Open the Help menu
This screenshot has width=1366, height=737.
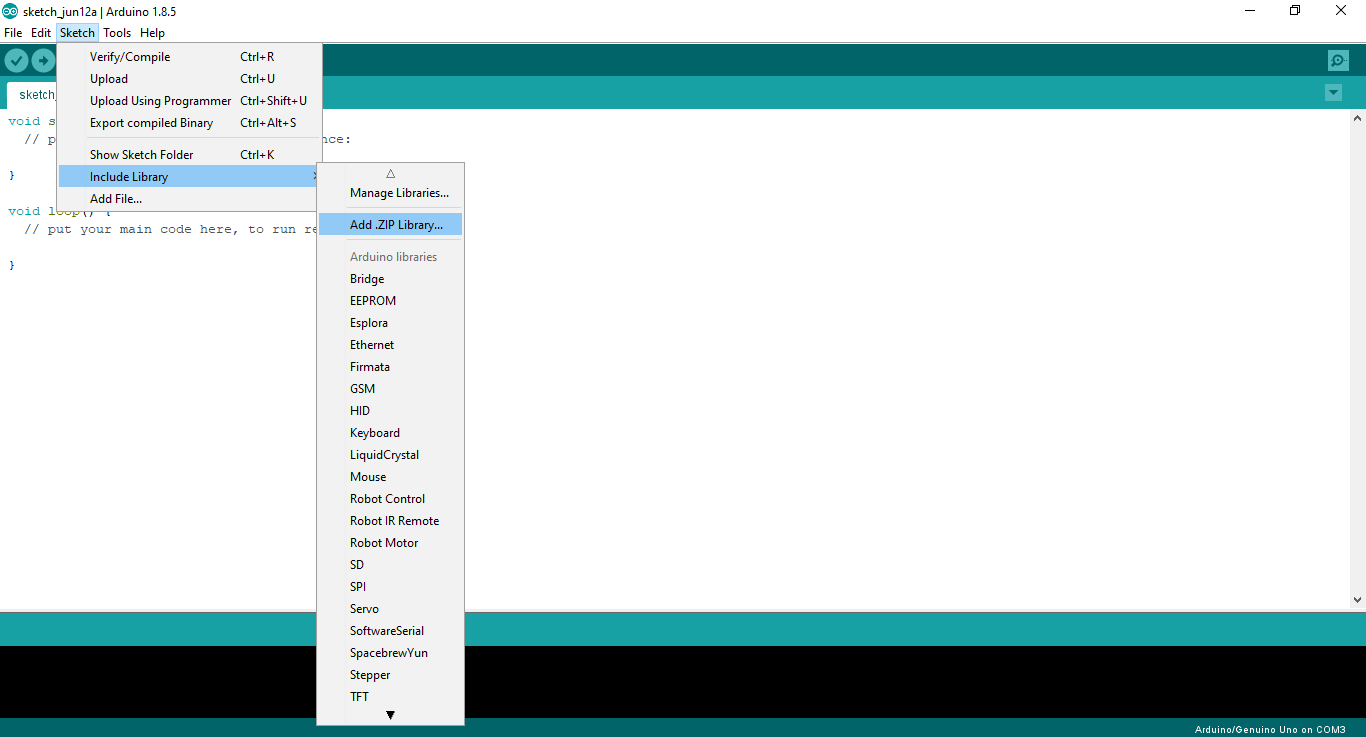point(152,33)
